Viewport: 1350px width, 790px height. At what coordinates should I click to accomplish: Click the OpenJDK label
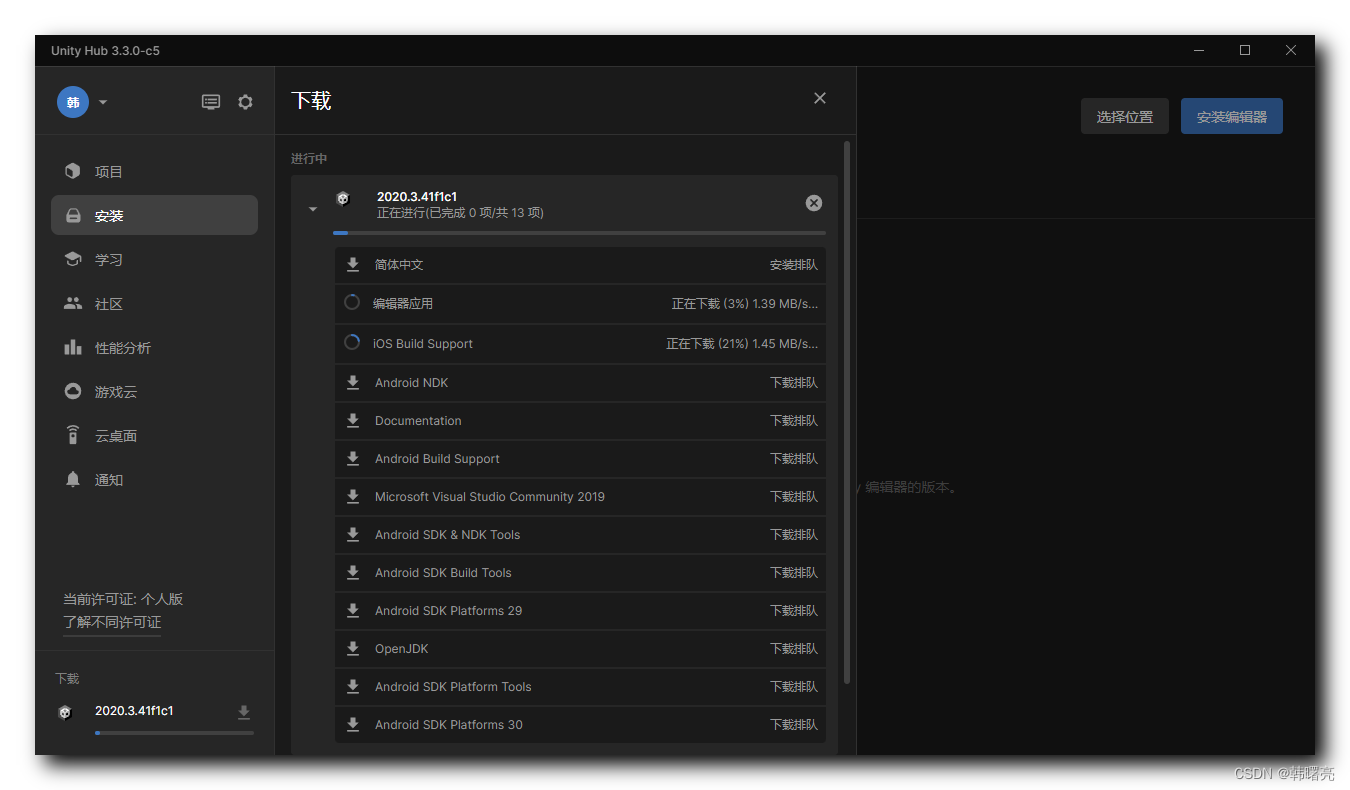402,649
